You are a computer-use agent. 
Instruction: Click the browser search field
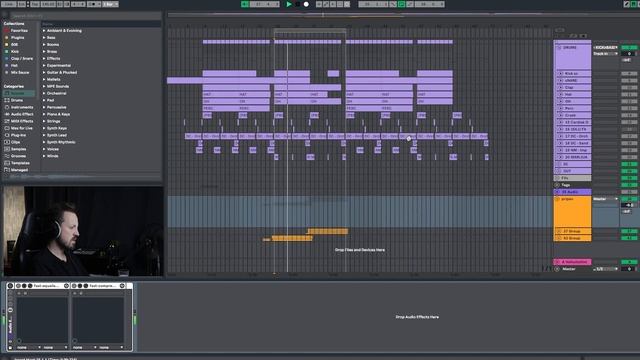click(86, 16)
